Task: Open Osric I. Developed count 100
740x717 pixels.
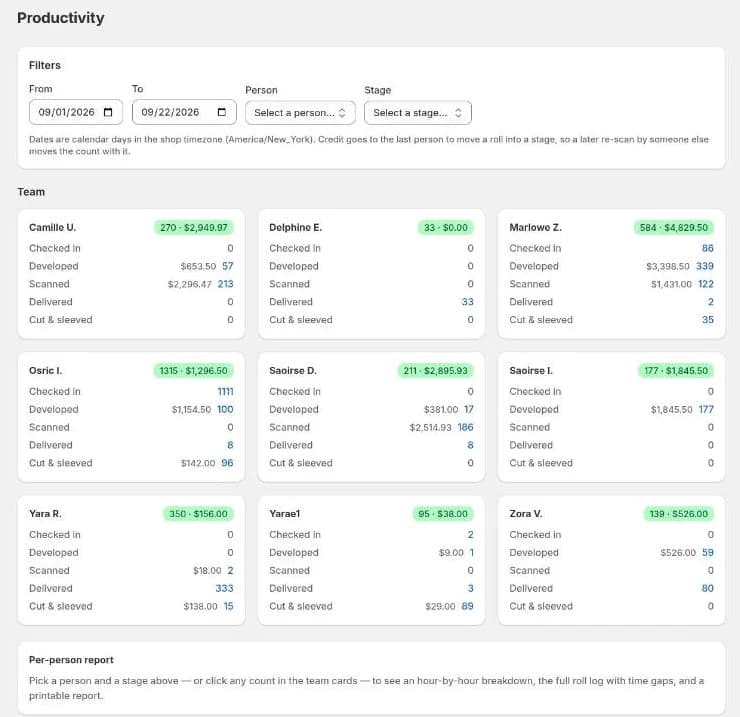Action: 225,410
